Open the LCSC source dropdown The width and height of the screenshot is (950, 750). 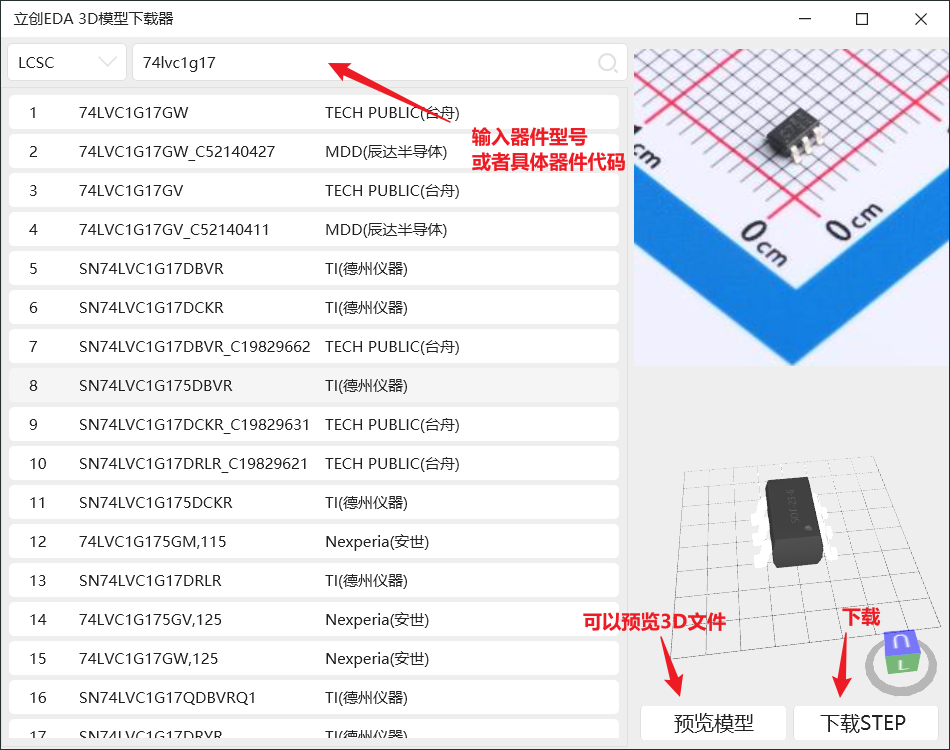(67, 62)
